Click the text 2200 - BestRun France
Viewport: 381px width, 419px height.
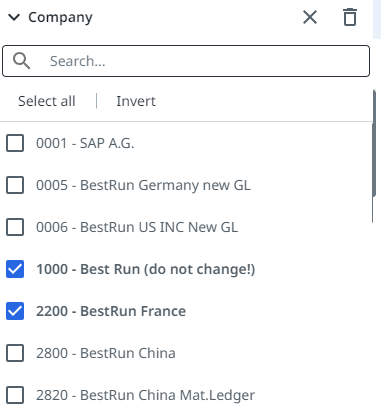click(111, 311)
